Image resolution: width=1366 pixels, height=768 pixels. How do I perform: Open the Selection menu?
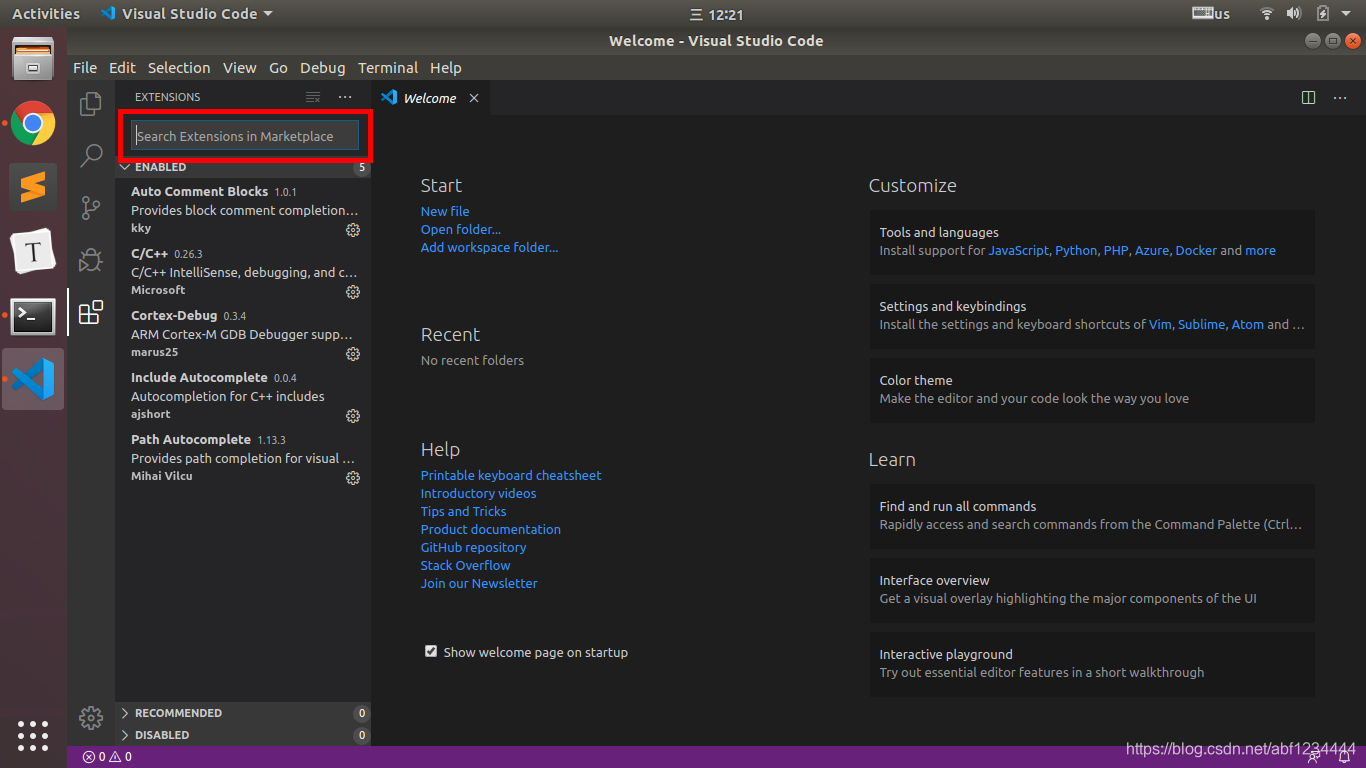coord(179,68)
